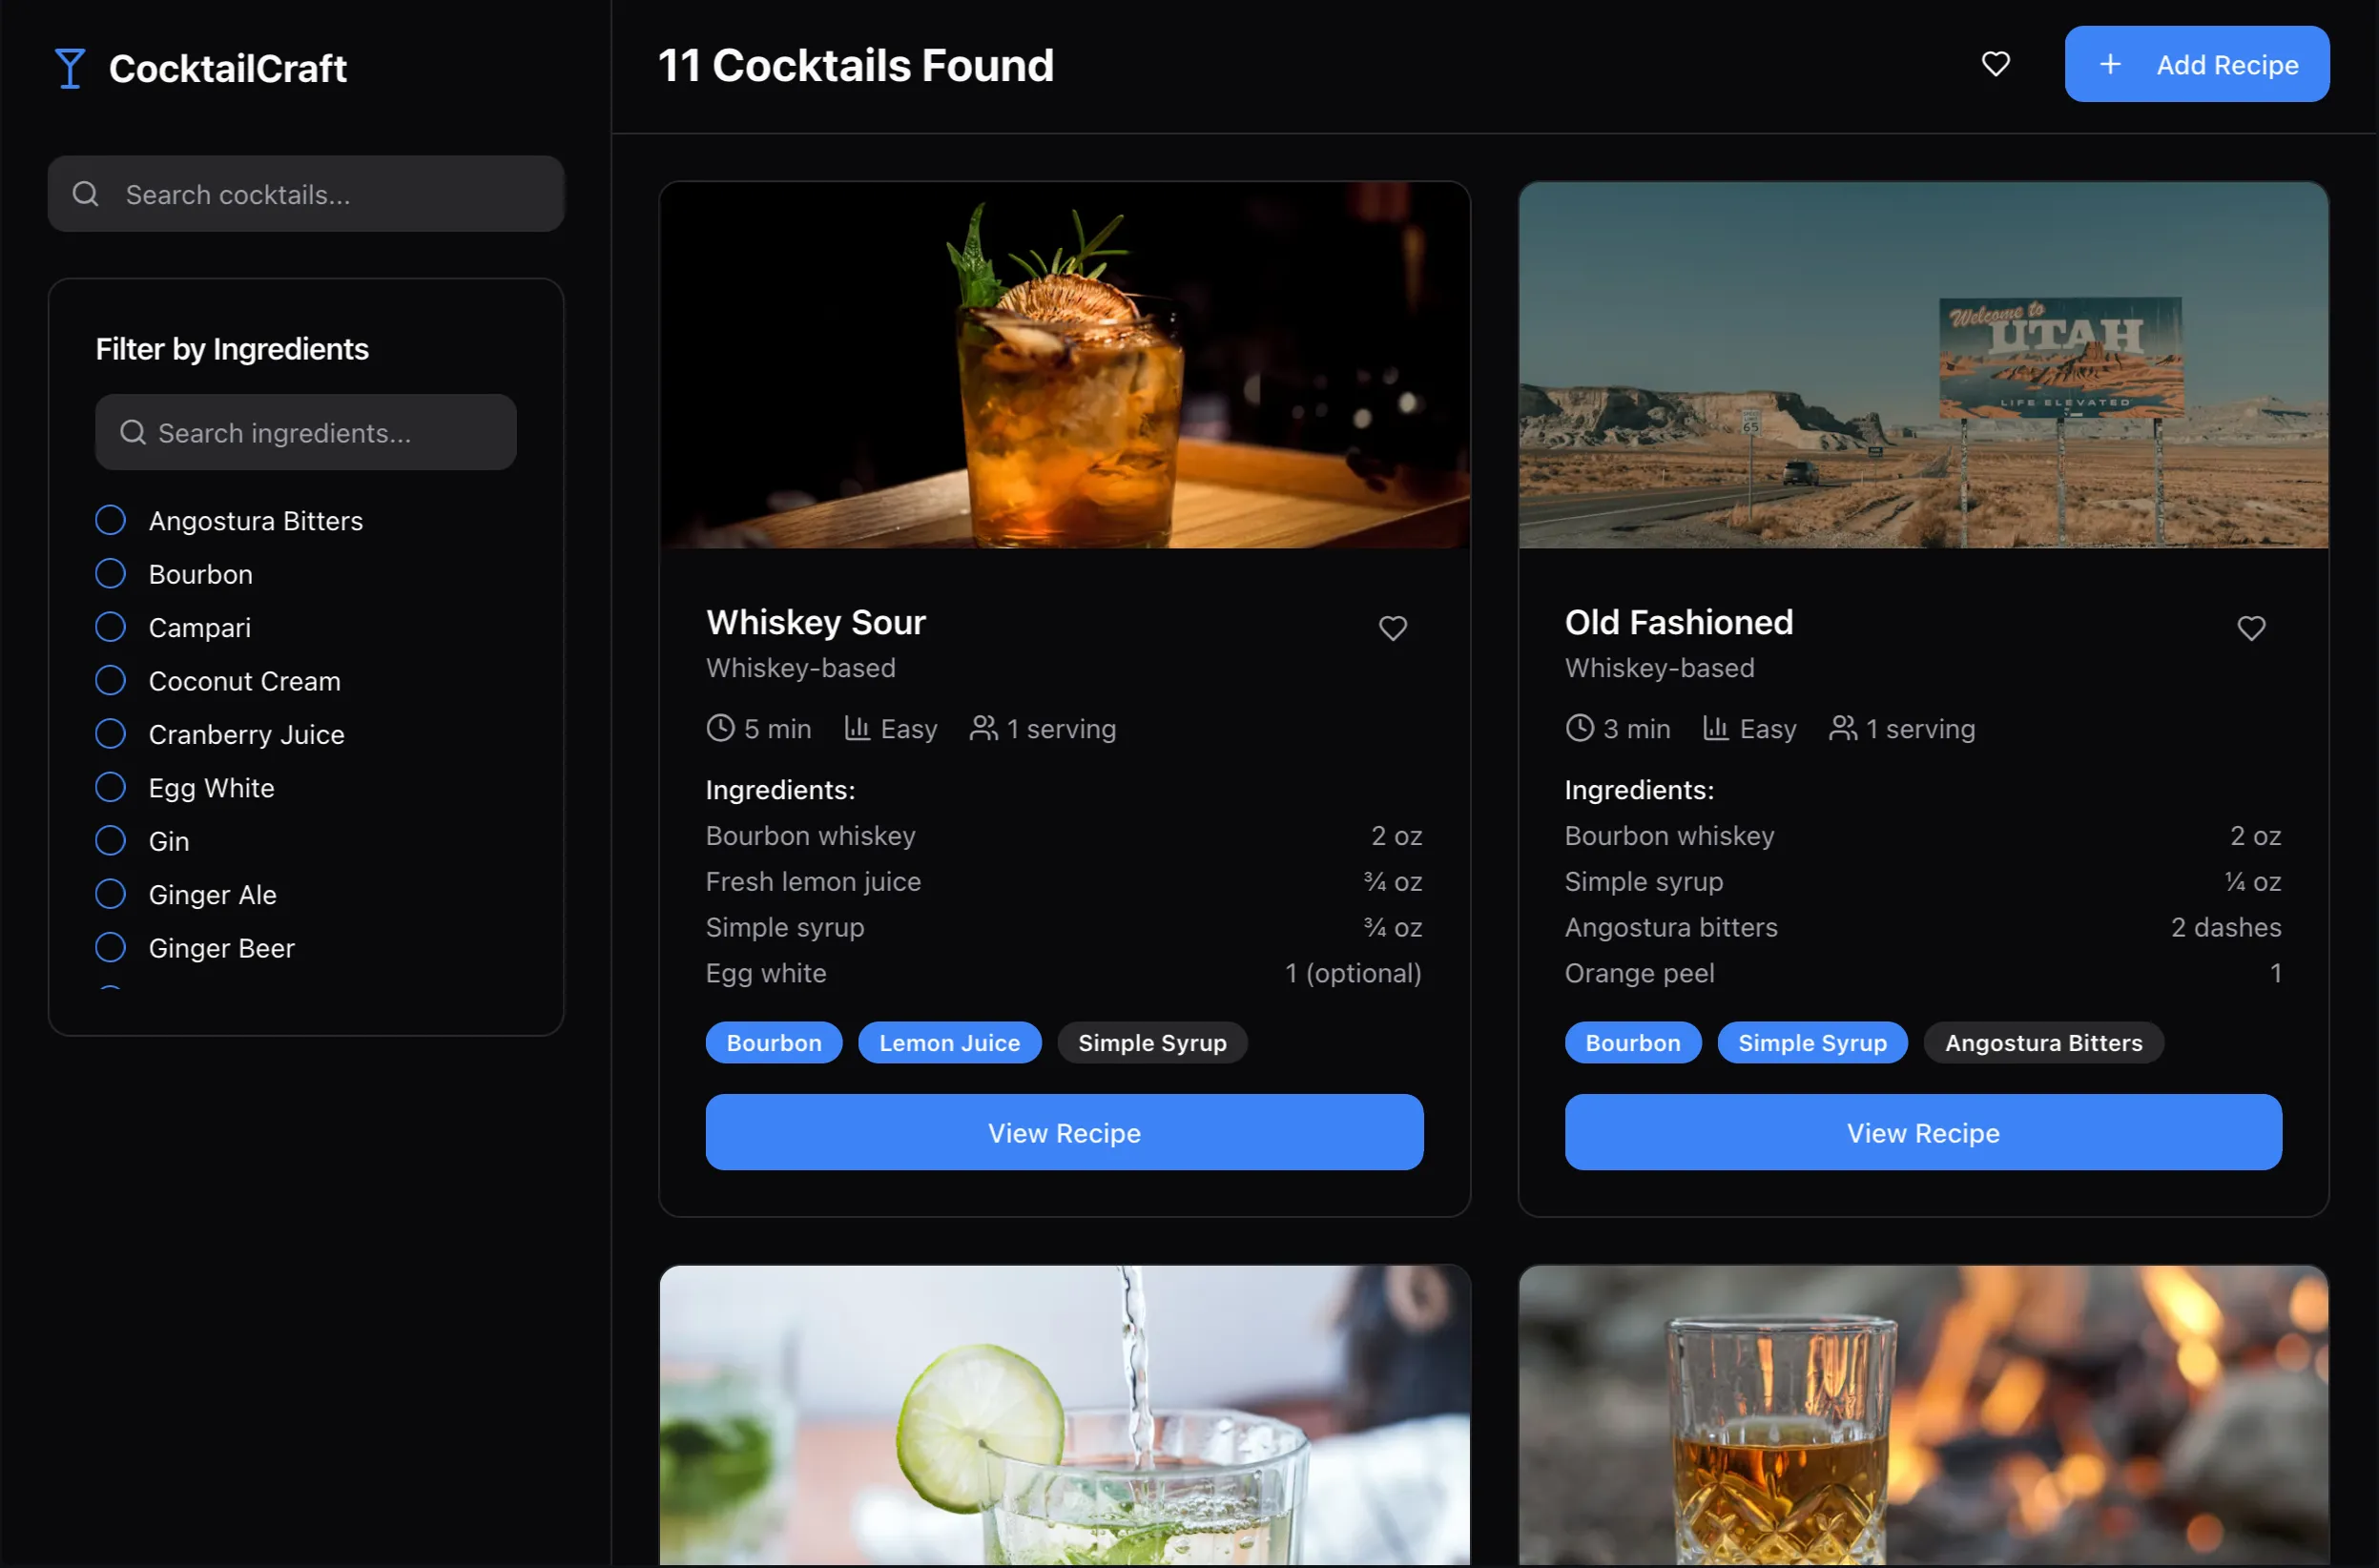Viewport: 2379px width, 1568px height.
Task: Click the magnifier icon in cocktail search
Action: pyautogui.click(x=86, y=194)
